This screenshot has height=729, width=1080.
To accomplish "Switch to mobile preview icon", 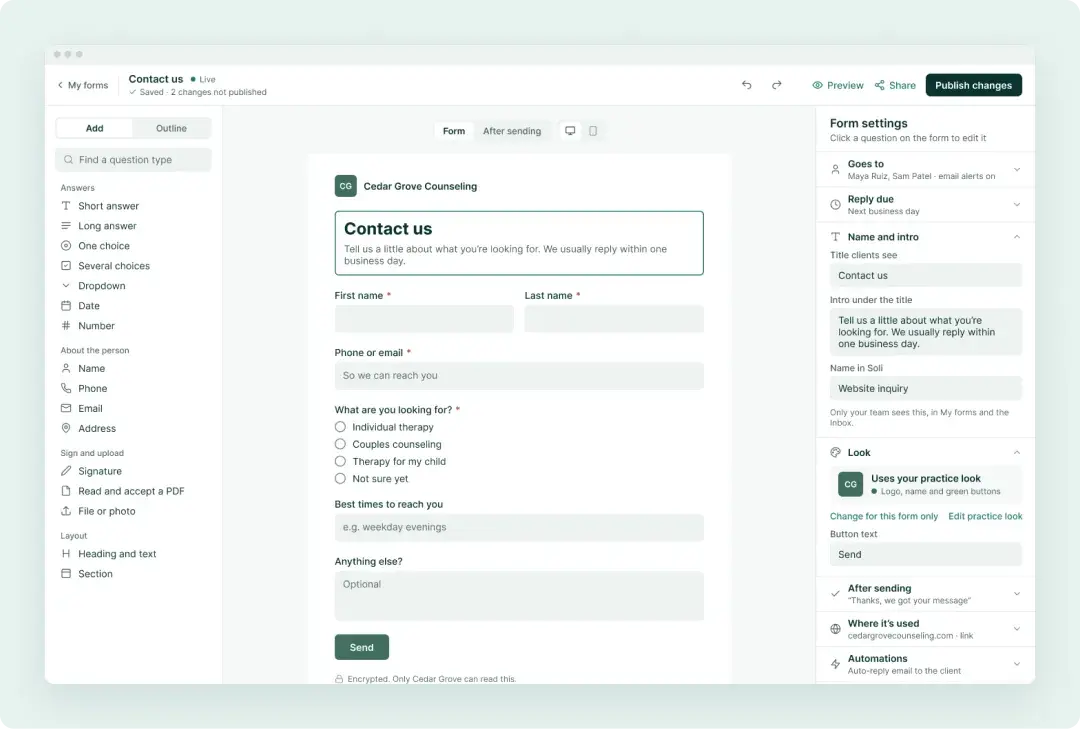I will (x=593, y=131).
